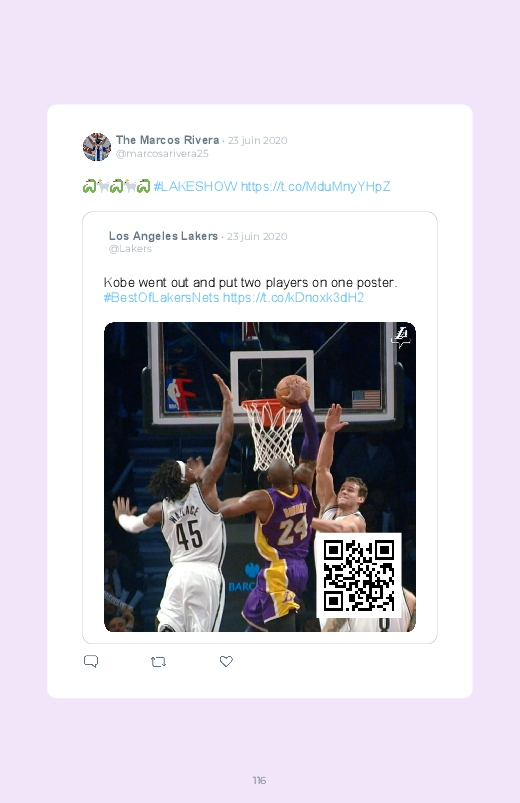Click page number 116 at bottom

tap(259, 780)
